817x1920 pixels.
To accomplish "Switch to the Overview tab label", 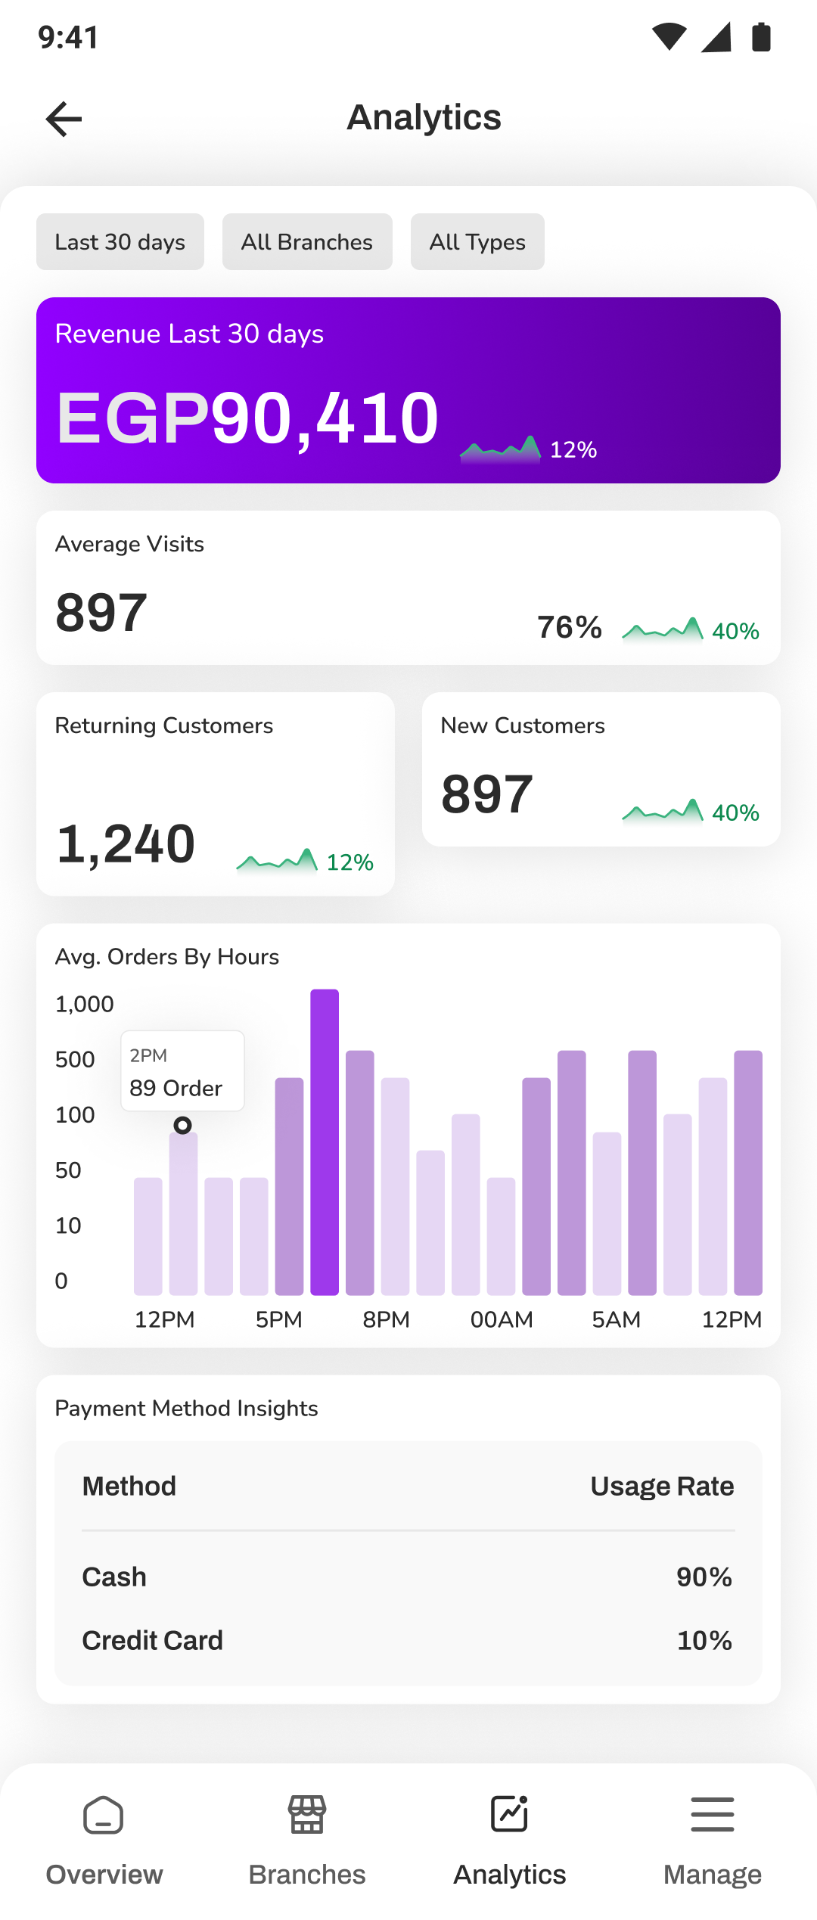I will click(104, 1874).
